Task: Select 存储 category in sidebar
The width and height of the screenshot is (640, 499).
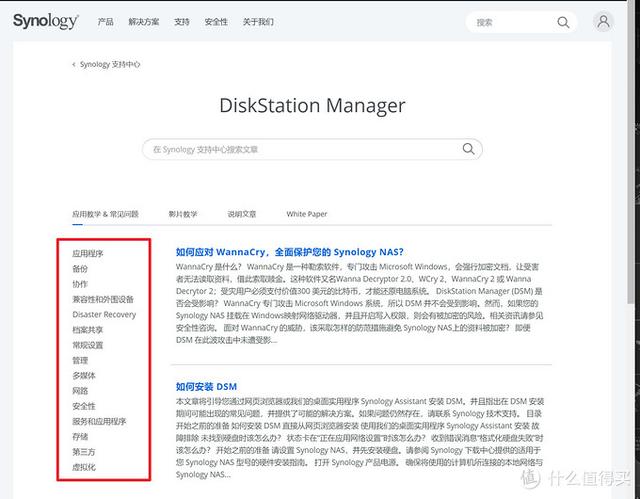Action: 80,437
